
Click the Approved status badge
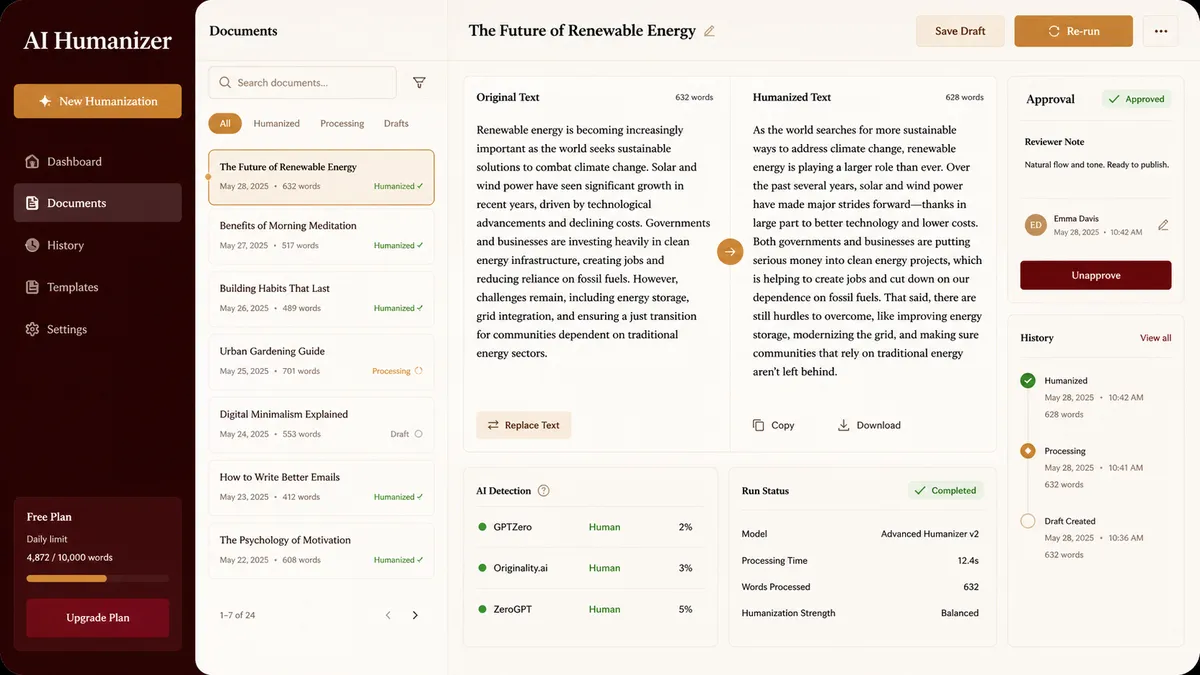(1137, 99)
